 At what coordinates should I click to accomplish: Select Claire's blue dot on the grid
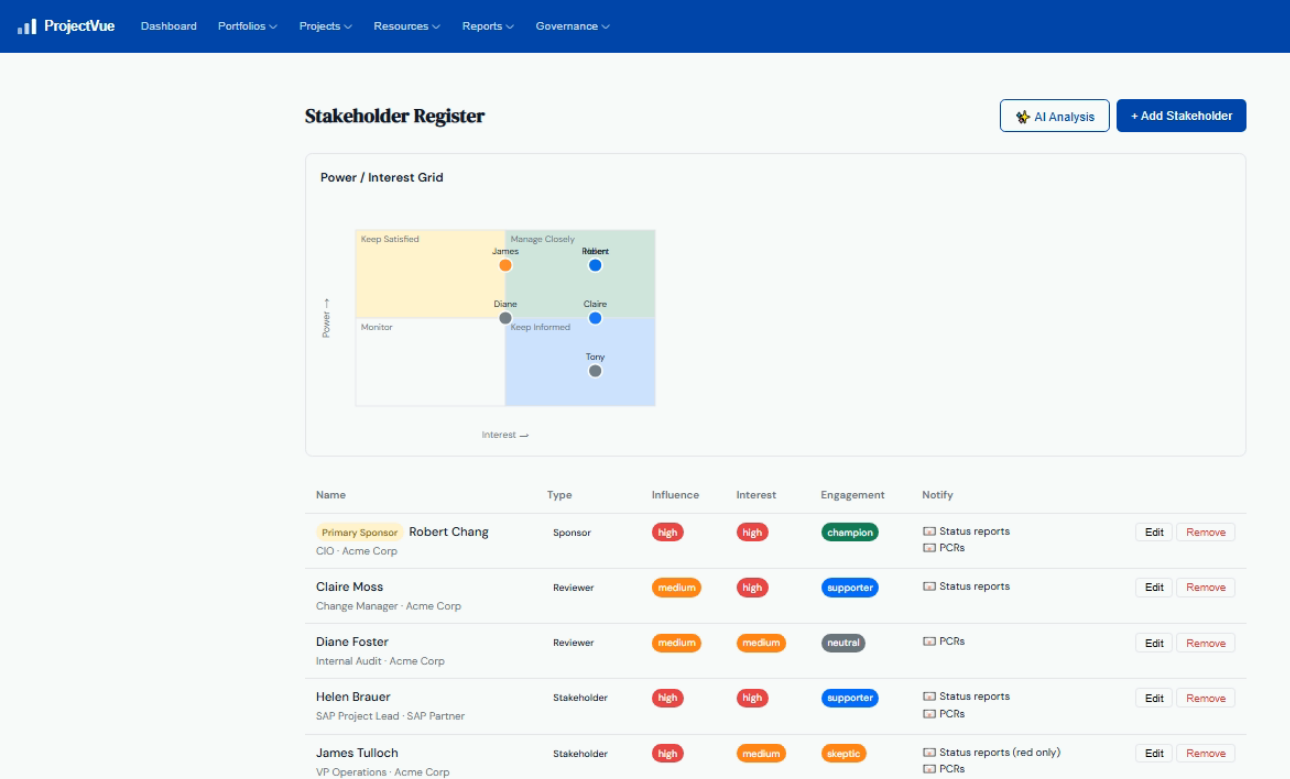click(x=595, y=318)
